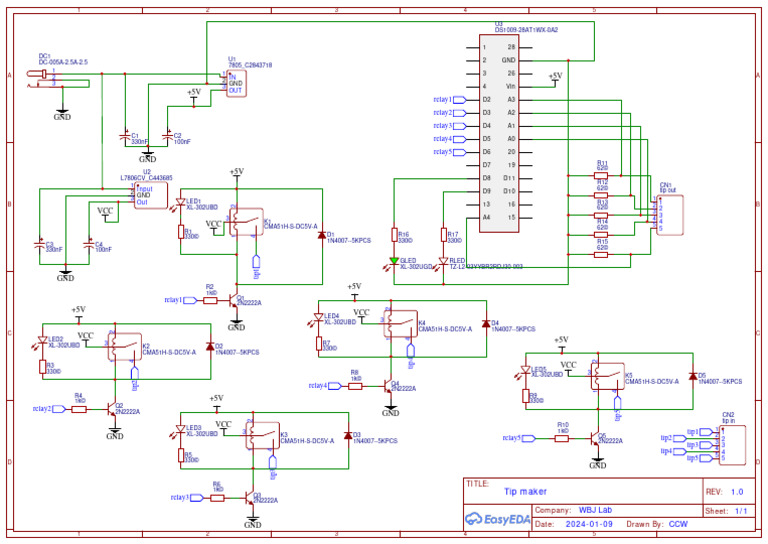The image size is (768, 544).
Task: Select capacitor C1 330nF
Action: 125,138
